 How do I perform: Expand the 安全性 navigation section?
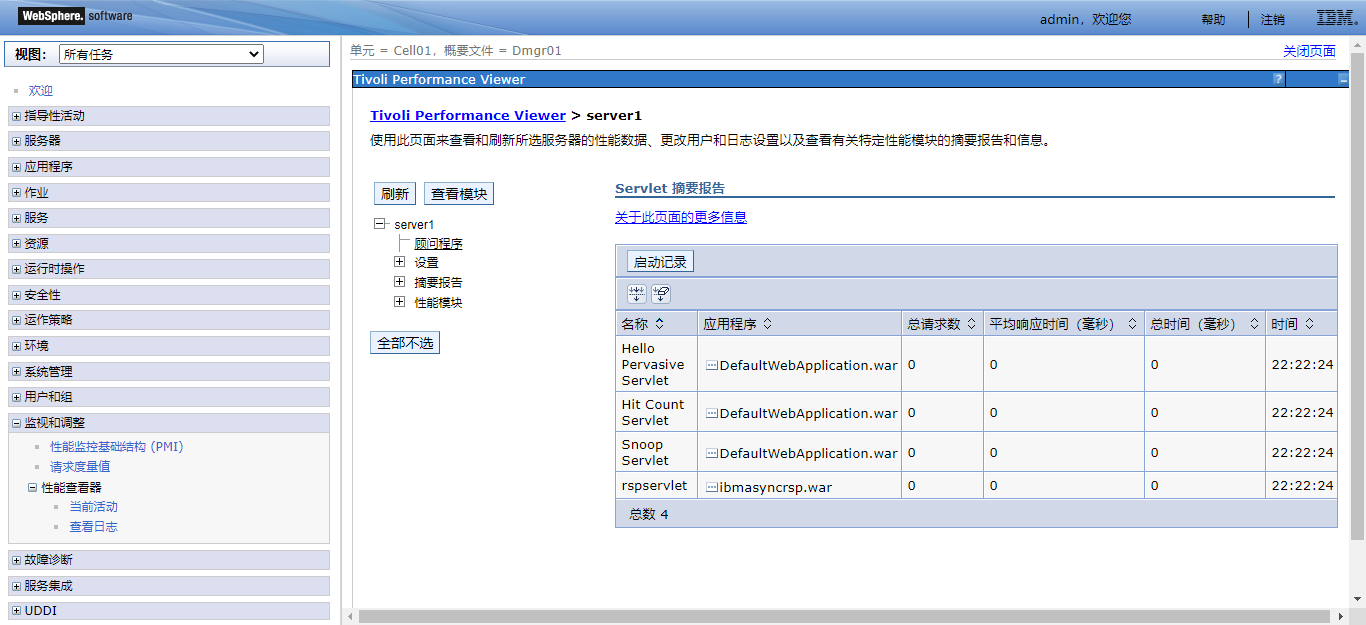16,295
